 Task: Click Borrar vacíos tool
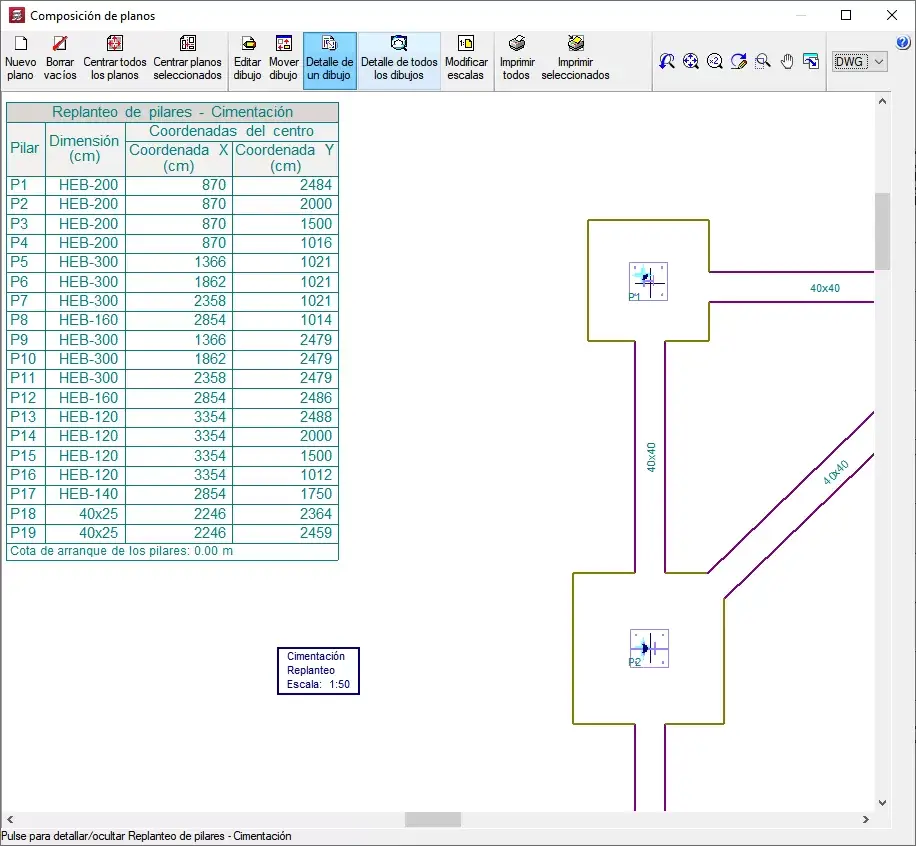[60, 60]
